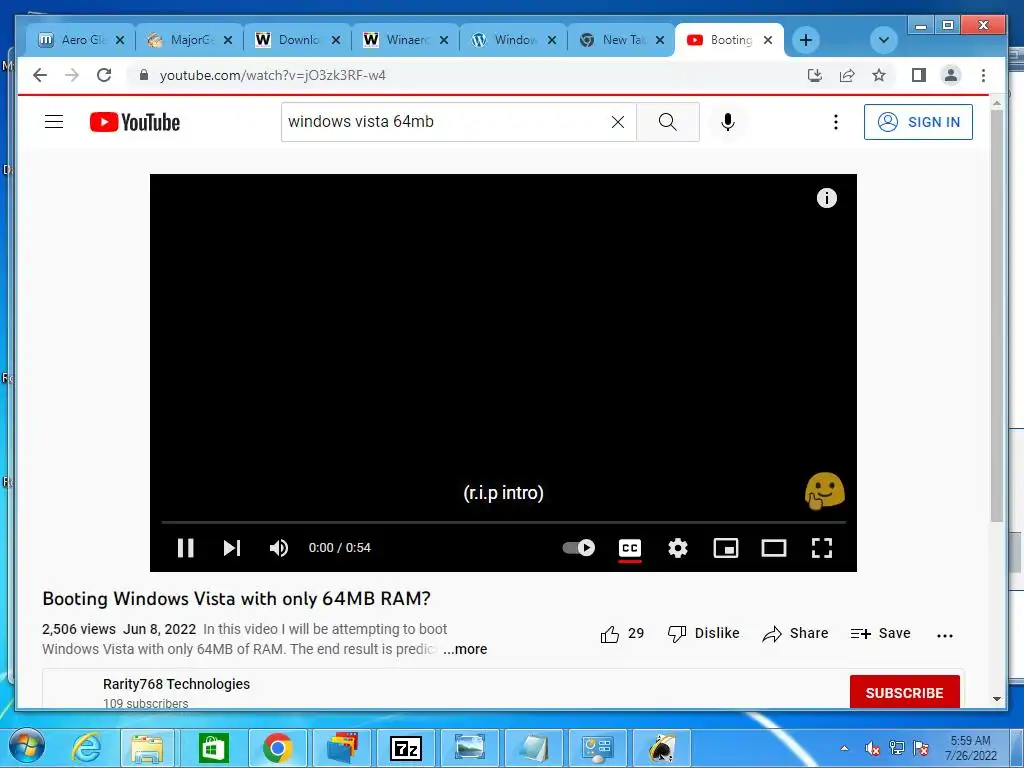Open Rarity768 Technologies channel
Screen dimensions: 1024x768
(x=176, y=684)
